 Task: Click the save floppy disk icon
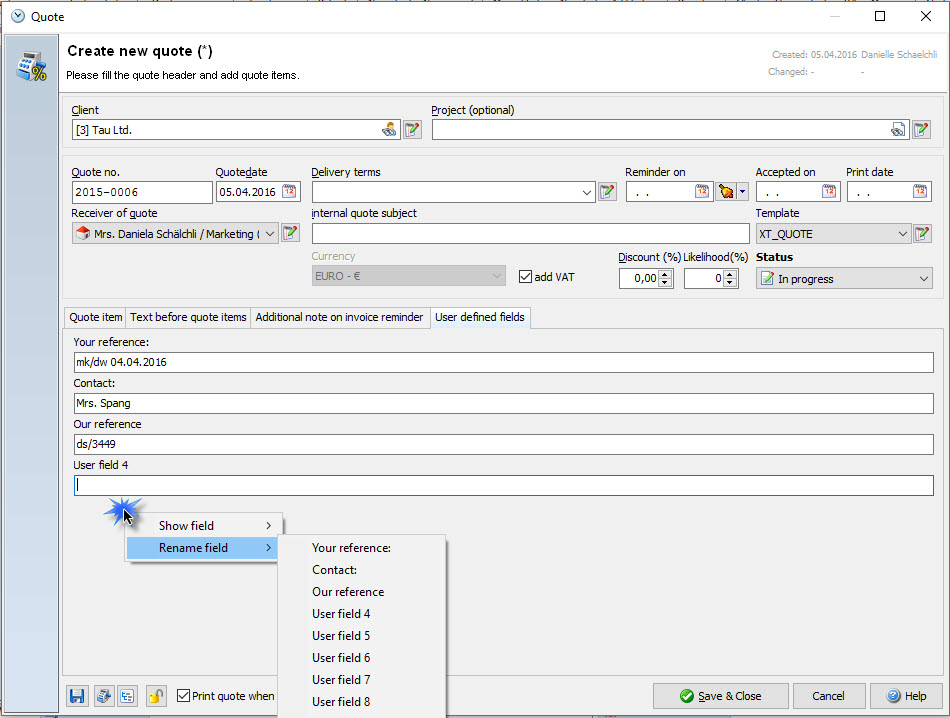77,696
